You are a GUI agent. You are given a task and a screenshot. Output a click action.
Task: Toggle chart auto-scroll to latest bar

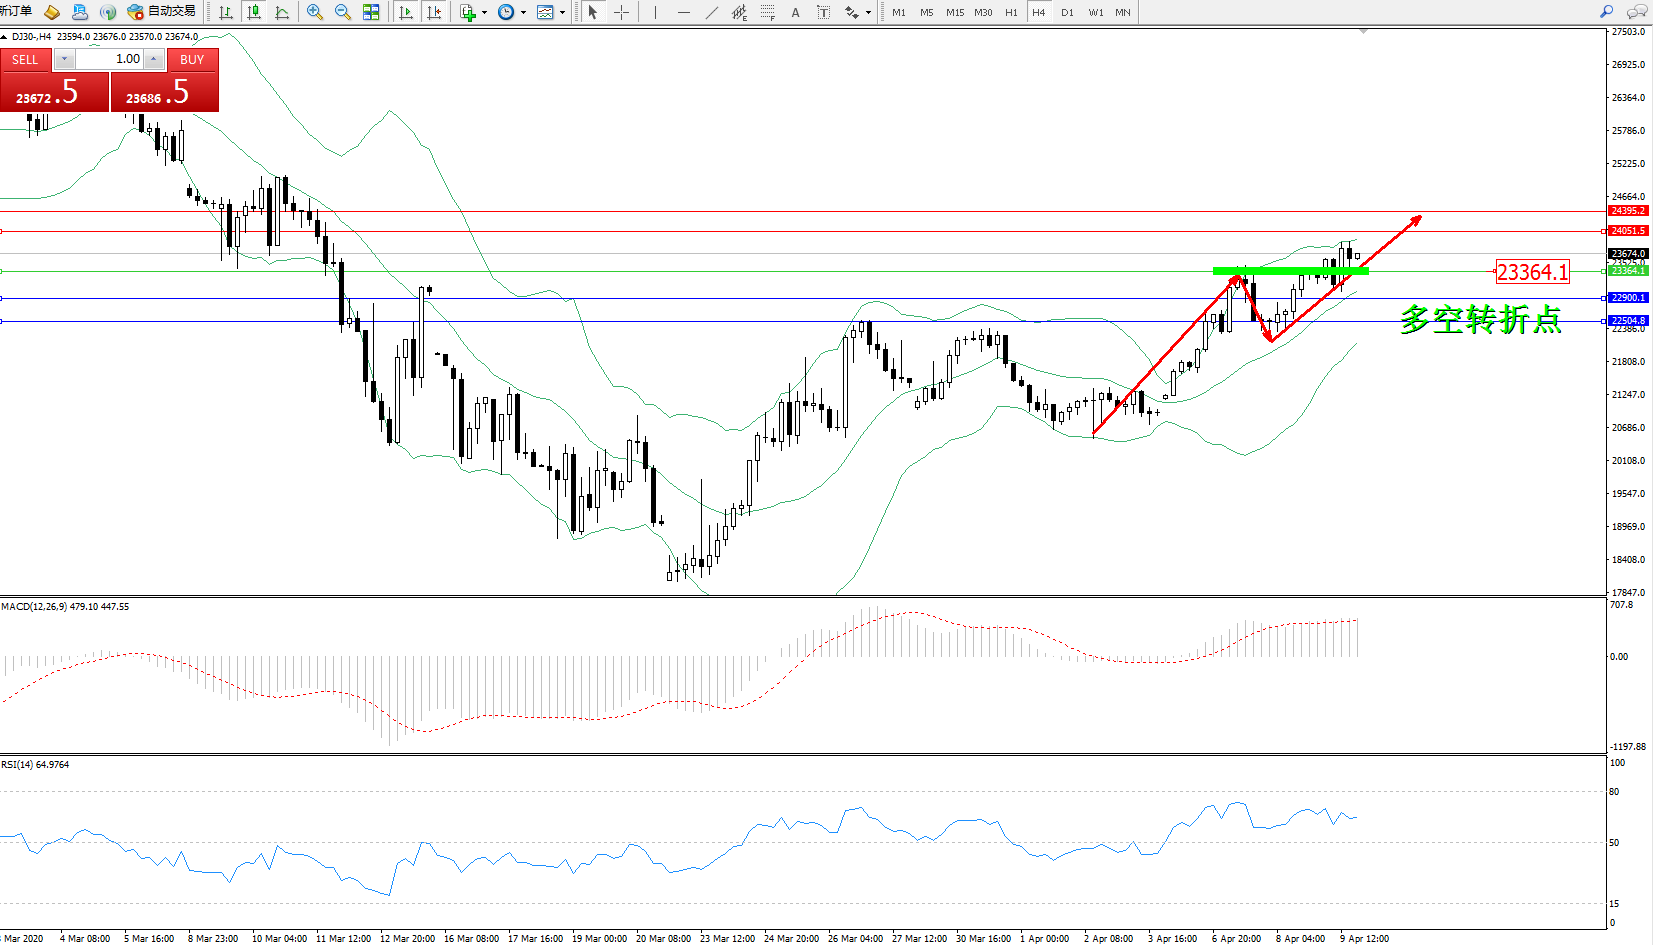[x=405, y=12]
